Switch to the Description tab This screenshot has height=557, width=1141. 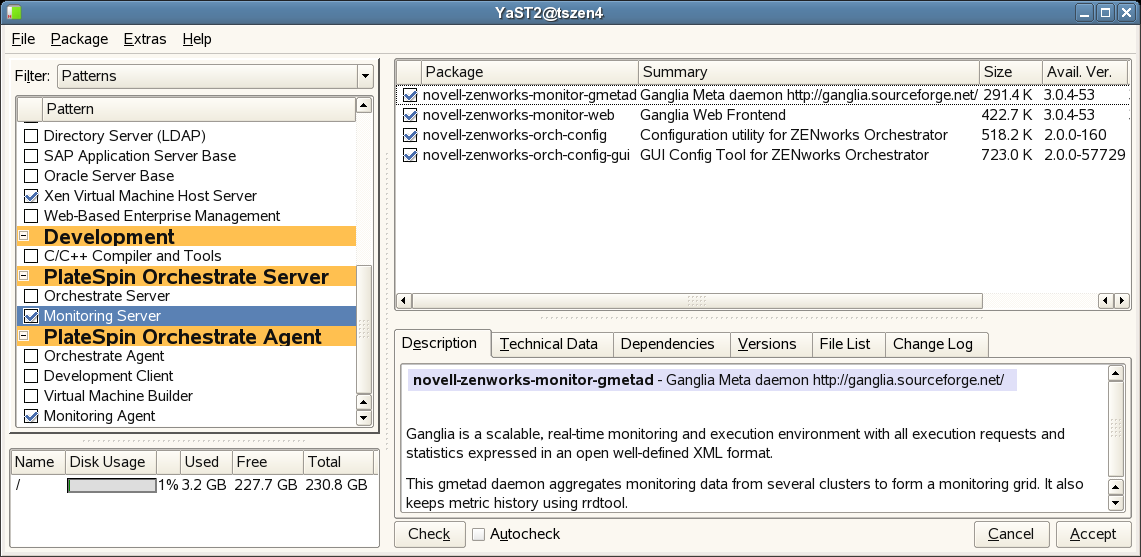pos(442,343)
